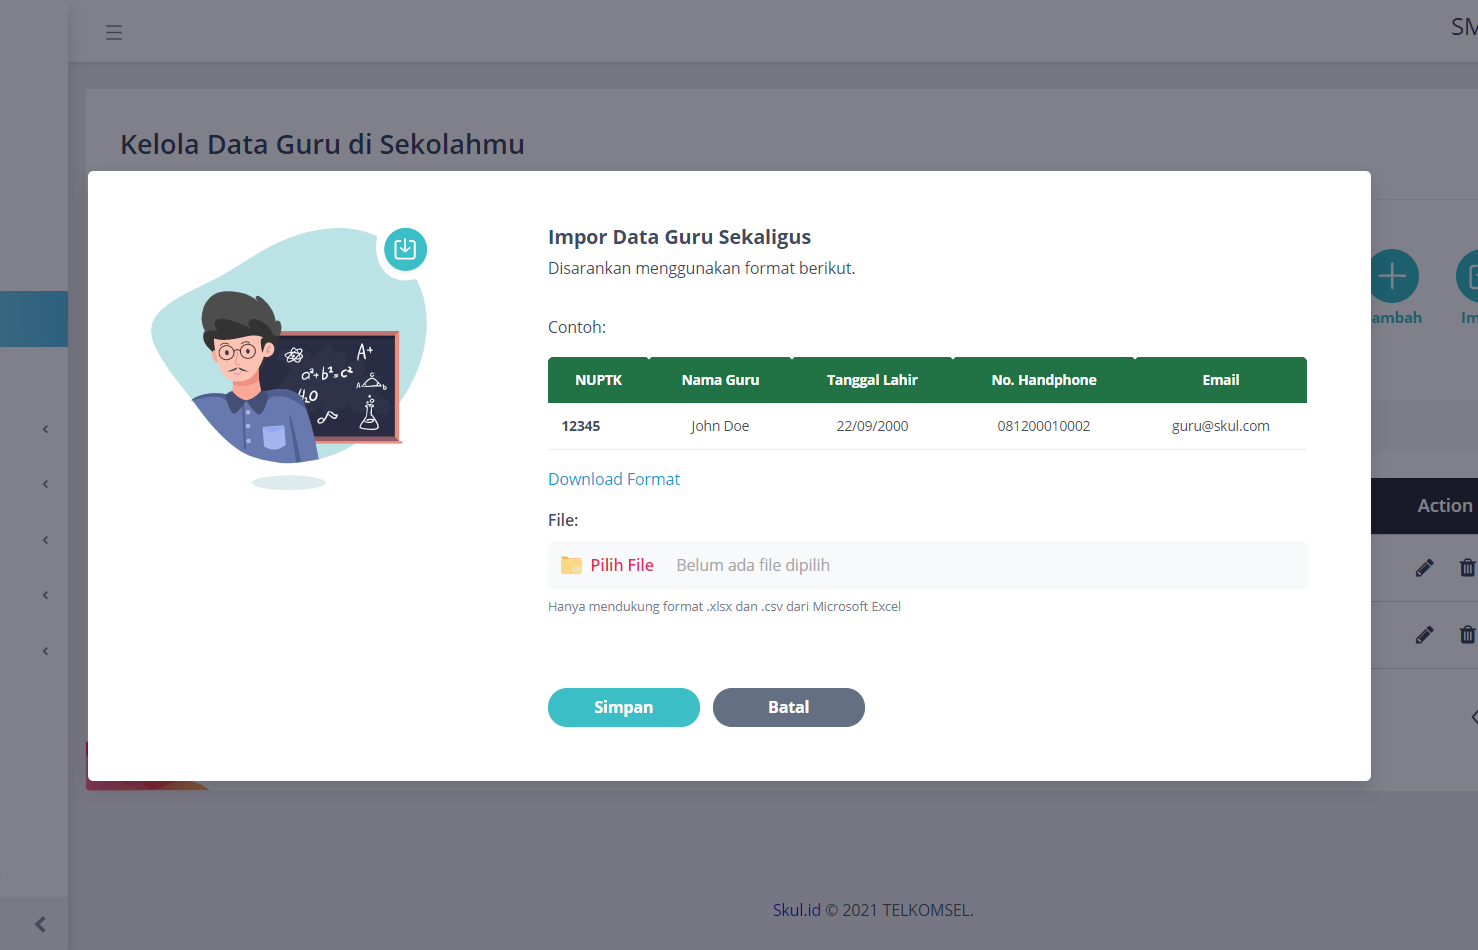Screen dimensions: 1478x950
Task: Expand the third sidebar chevron item
Action: pyautogui.click(x=45, y=540)
